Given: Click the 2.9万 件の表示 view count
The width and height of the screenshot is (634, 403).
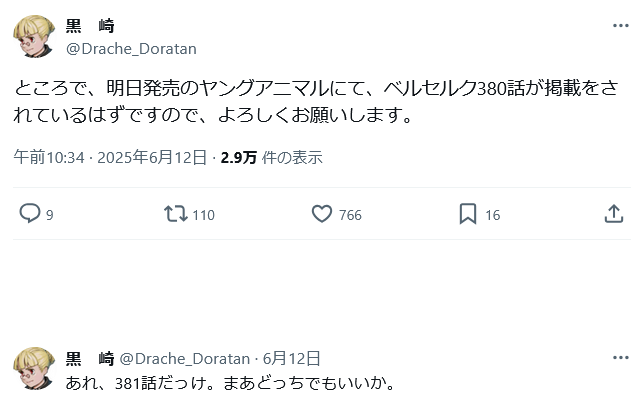Looking at the screenshot, I should coord(271,157).
